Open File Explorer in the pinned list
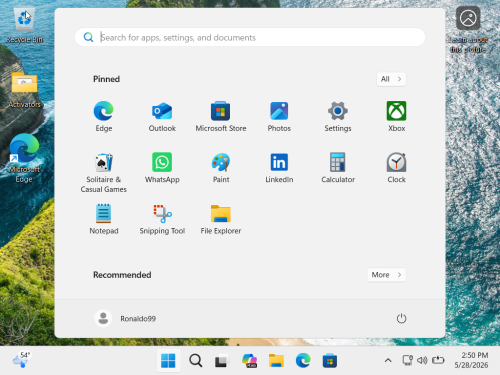The height and width of the screenshot is (375, 500). (221, 219)
